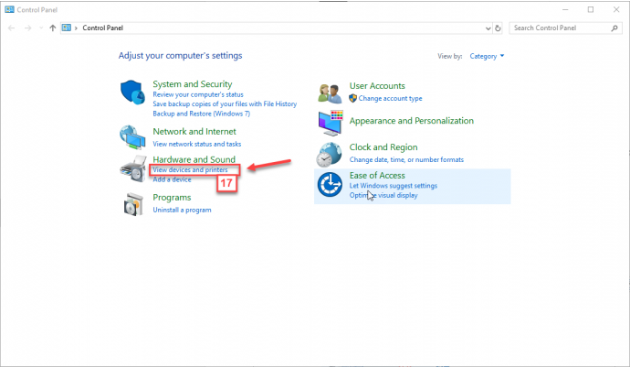
Task: Select the Hardware and Sound printer icon
Action: [x=133, y=169]
